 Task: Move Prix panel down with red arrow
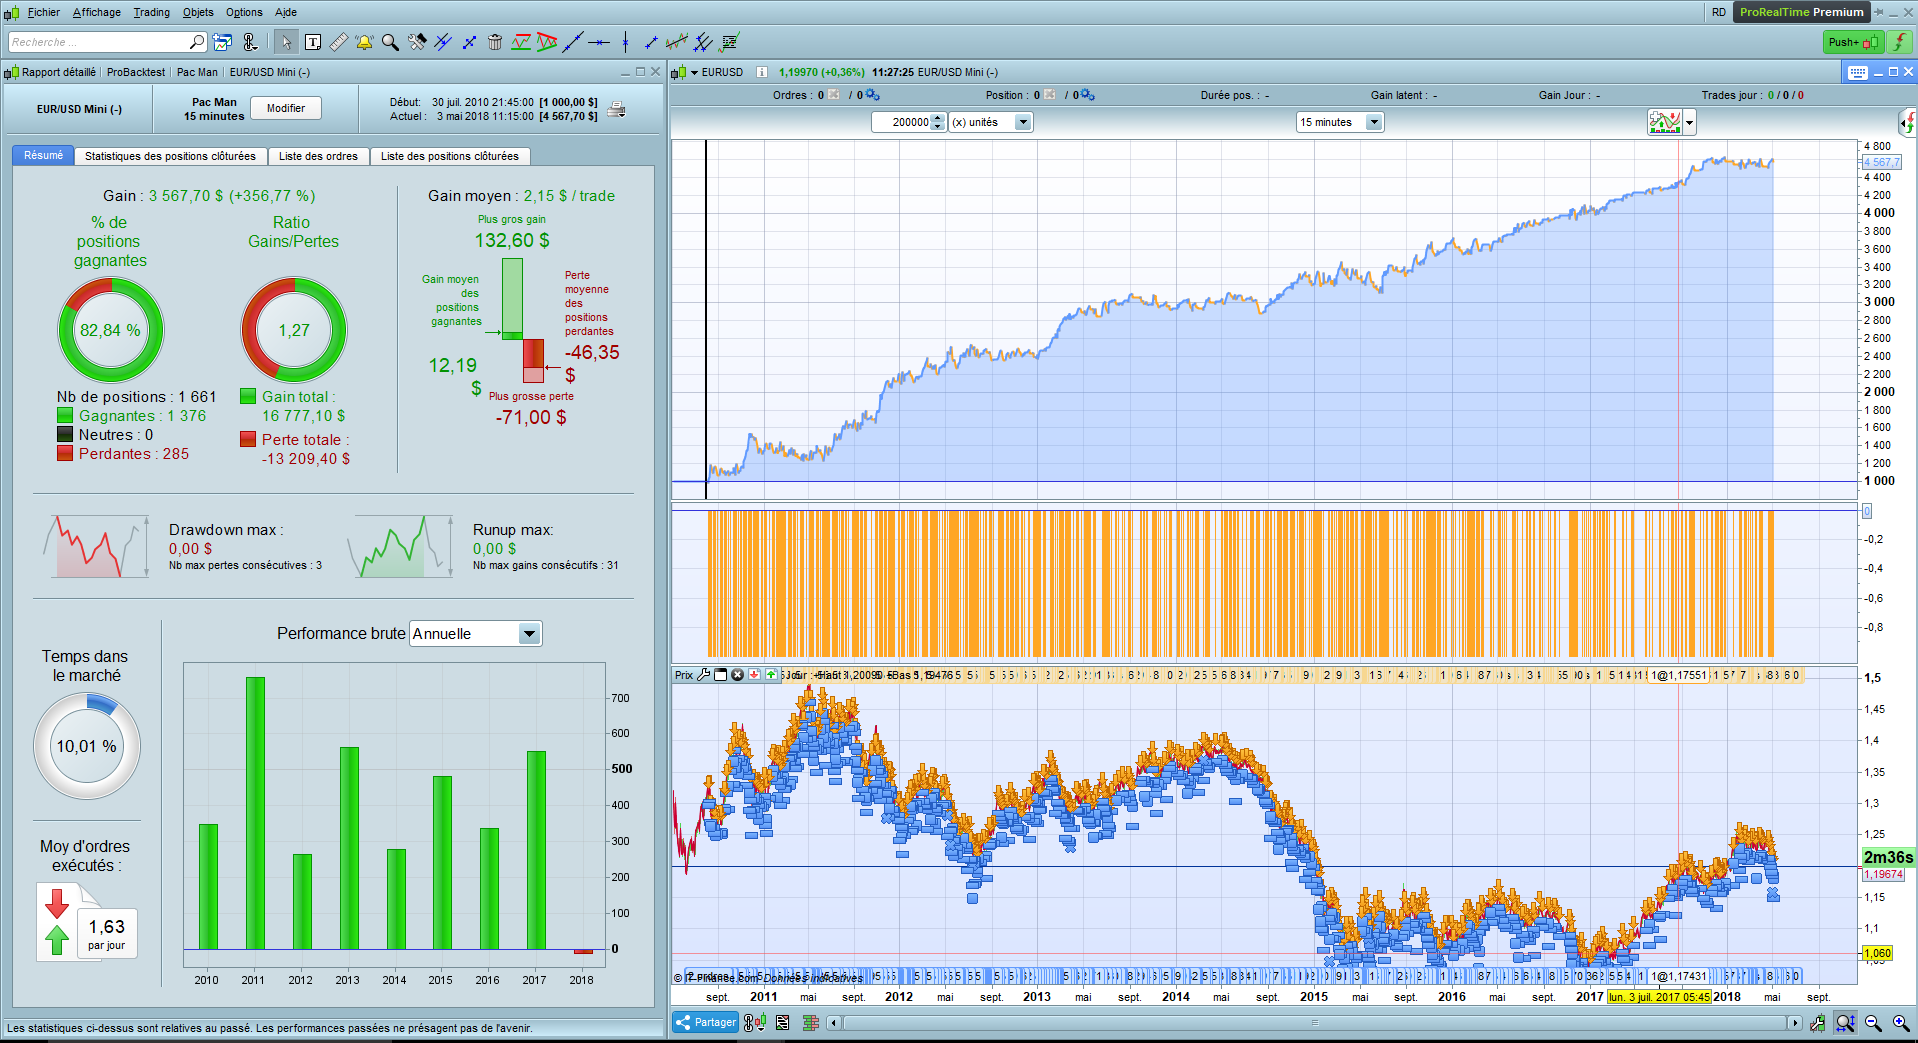point(754,675)
